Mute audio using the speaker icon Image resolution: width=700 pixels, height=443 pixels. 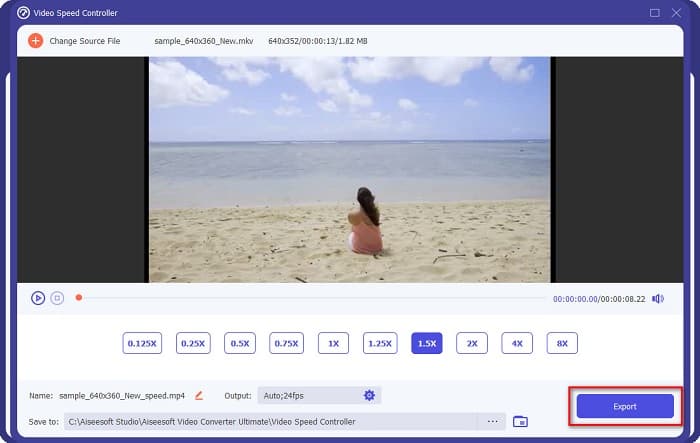click(x=656, y=298)
